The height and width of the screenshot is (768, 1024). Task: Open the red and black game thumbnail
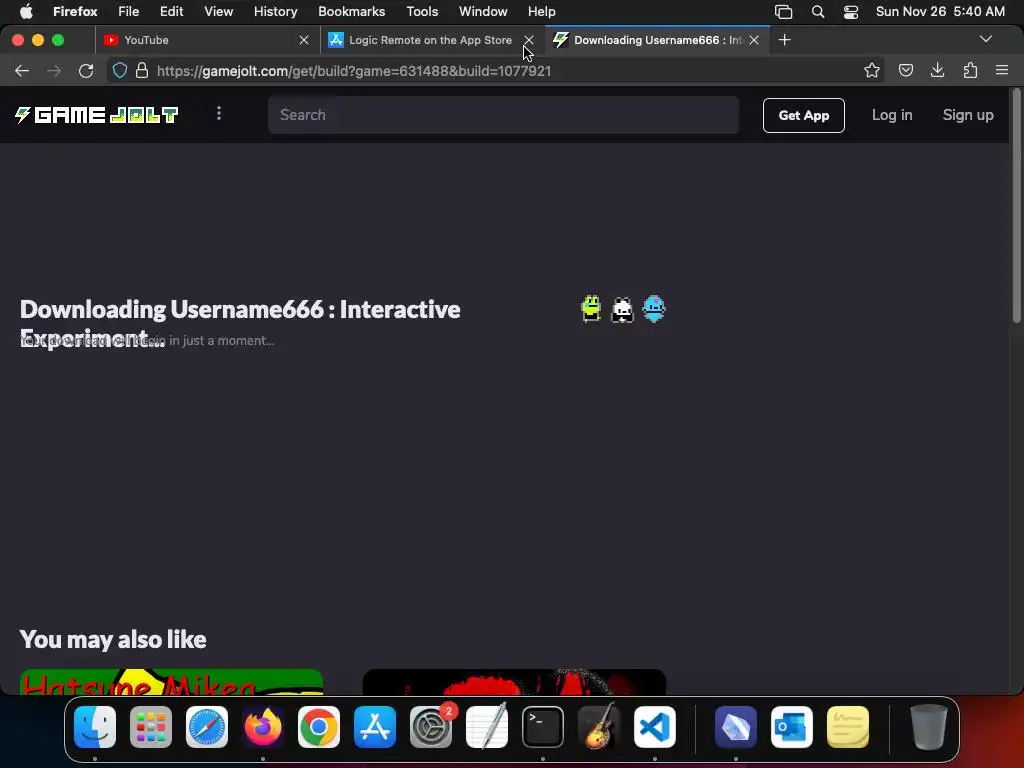point(514,682)
